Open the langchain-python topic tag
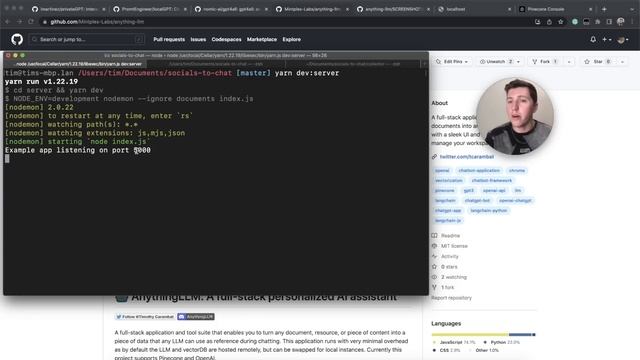The image size is (640, 360). [x=489, y=211]
